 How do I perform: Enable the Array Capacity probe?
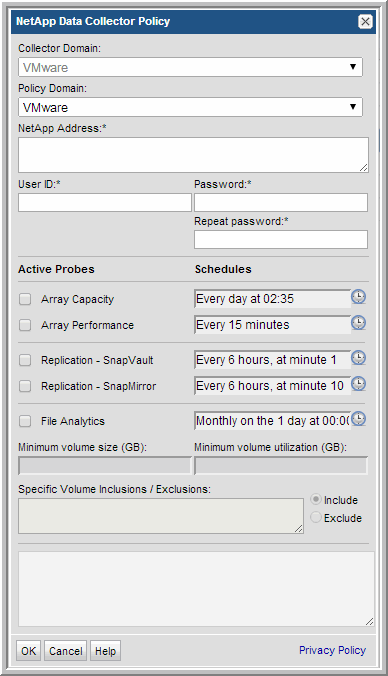[25, 299]
